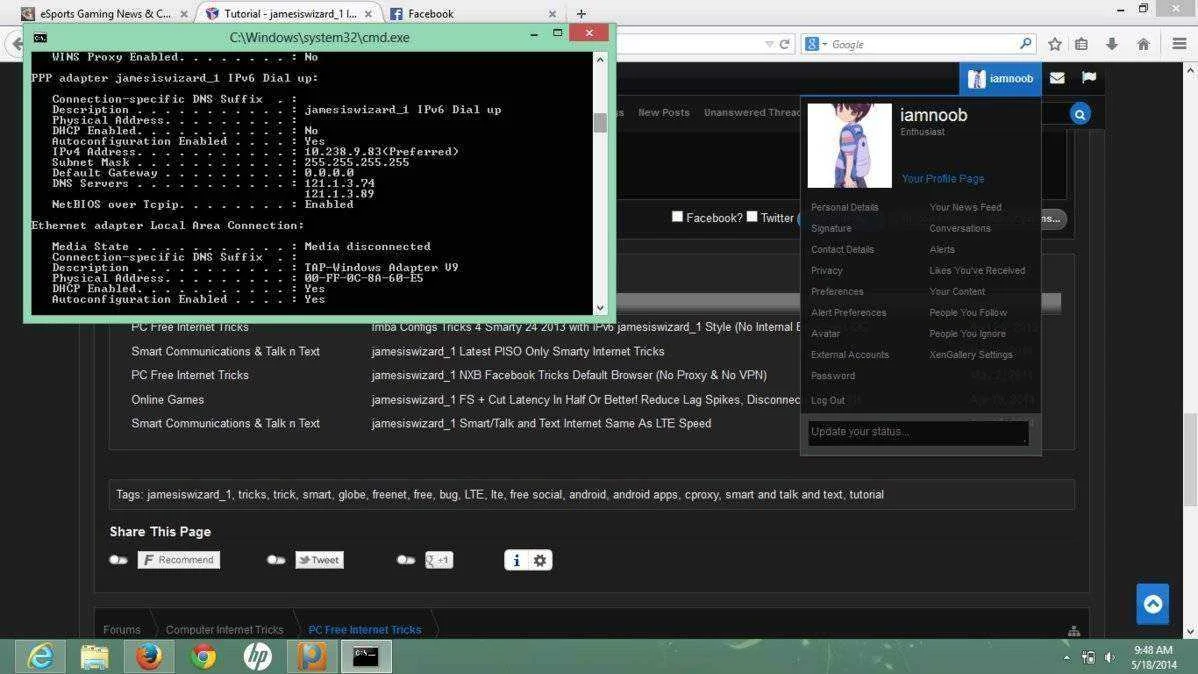Click the forum sitemap icon in breadcrumb
Screen dimensions: 1198x674
1073,631
